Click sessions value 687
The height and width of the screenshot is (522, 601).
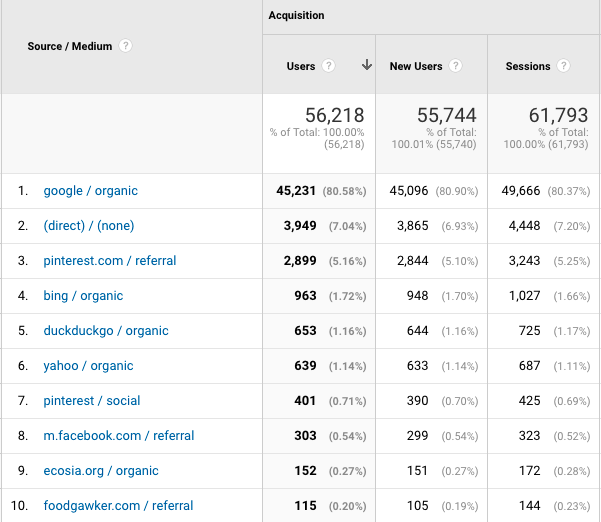(529, 366)
